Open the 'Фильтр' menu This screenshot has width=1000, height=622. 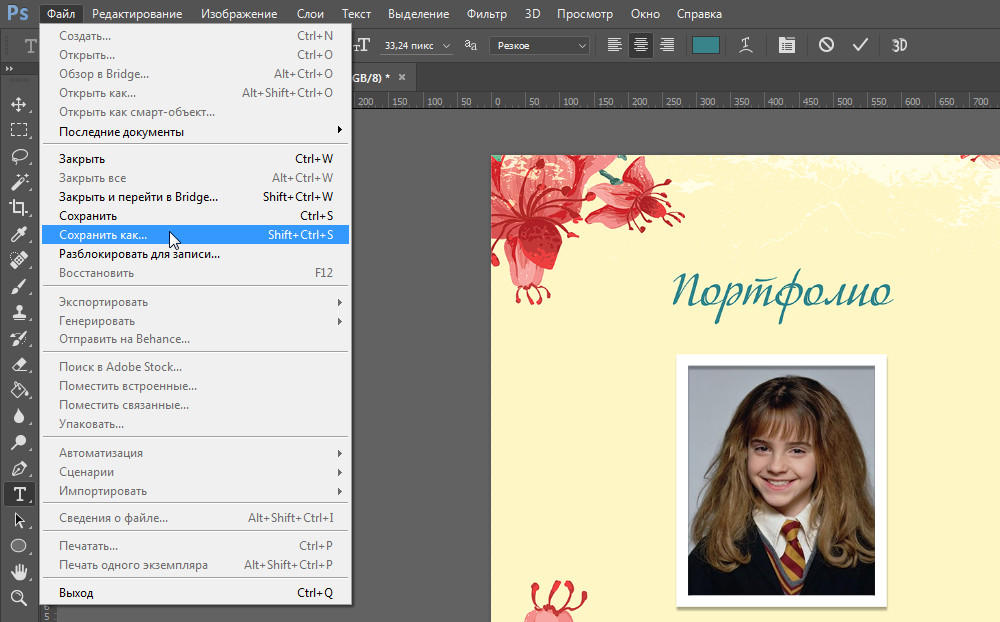point(487,14)
